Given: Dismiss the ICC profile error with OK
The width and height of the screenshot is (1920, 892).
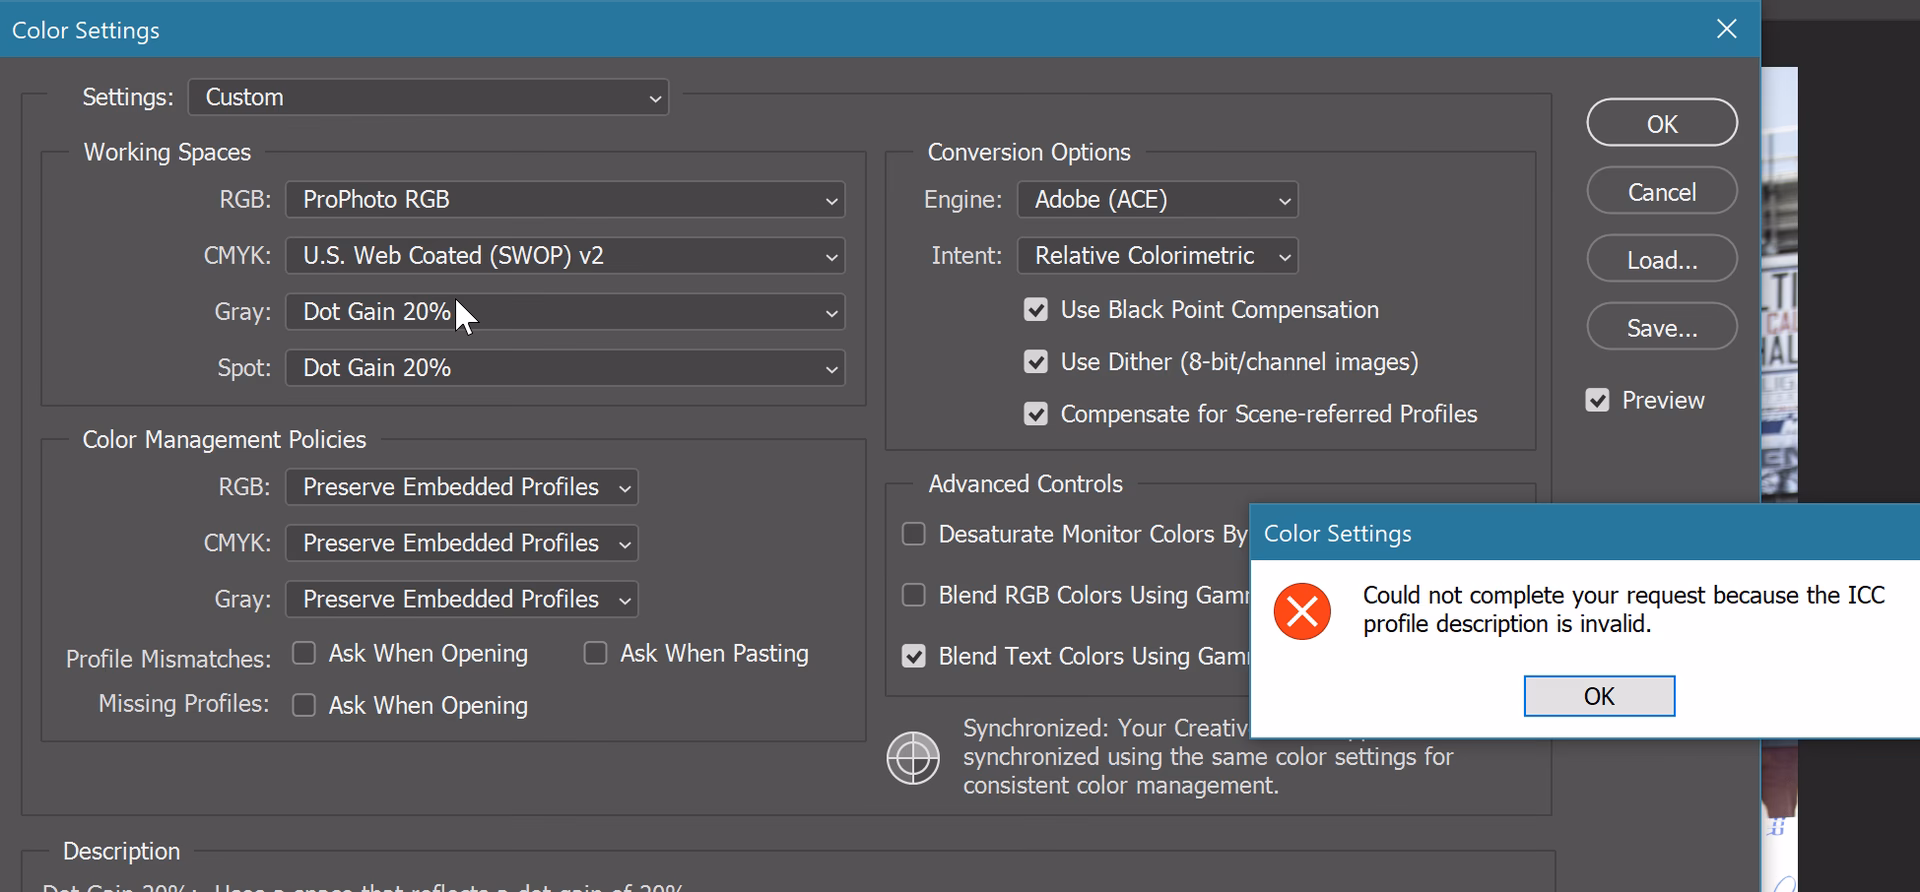Looking at the screenshot, I should tap(1598, 696).
